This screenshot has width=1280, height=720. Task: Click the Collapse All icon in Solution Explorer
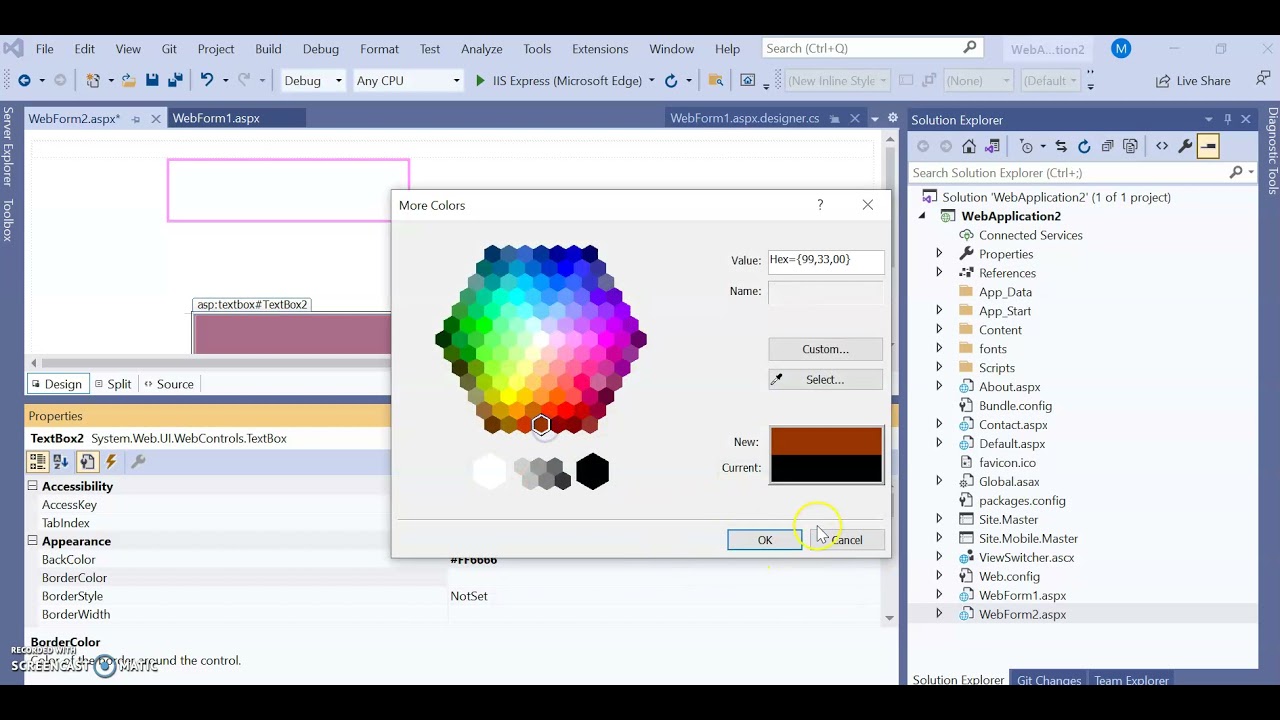click(x=1107, y=147)
